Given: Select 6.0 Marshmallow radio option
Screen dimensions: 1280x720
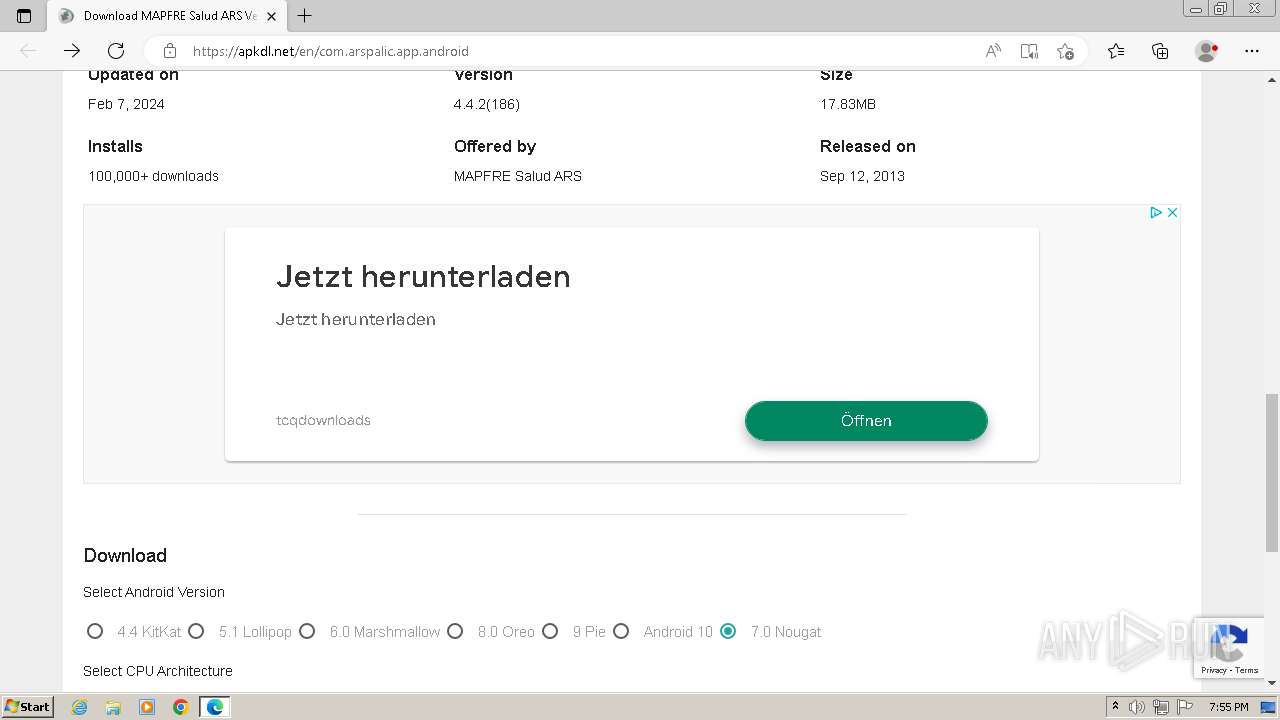Looking at the screenshot, I should tap(307, 631).
